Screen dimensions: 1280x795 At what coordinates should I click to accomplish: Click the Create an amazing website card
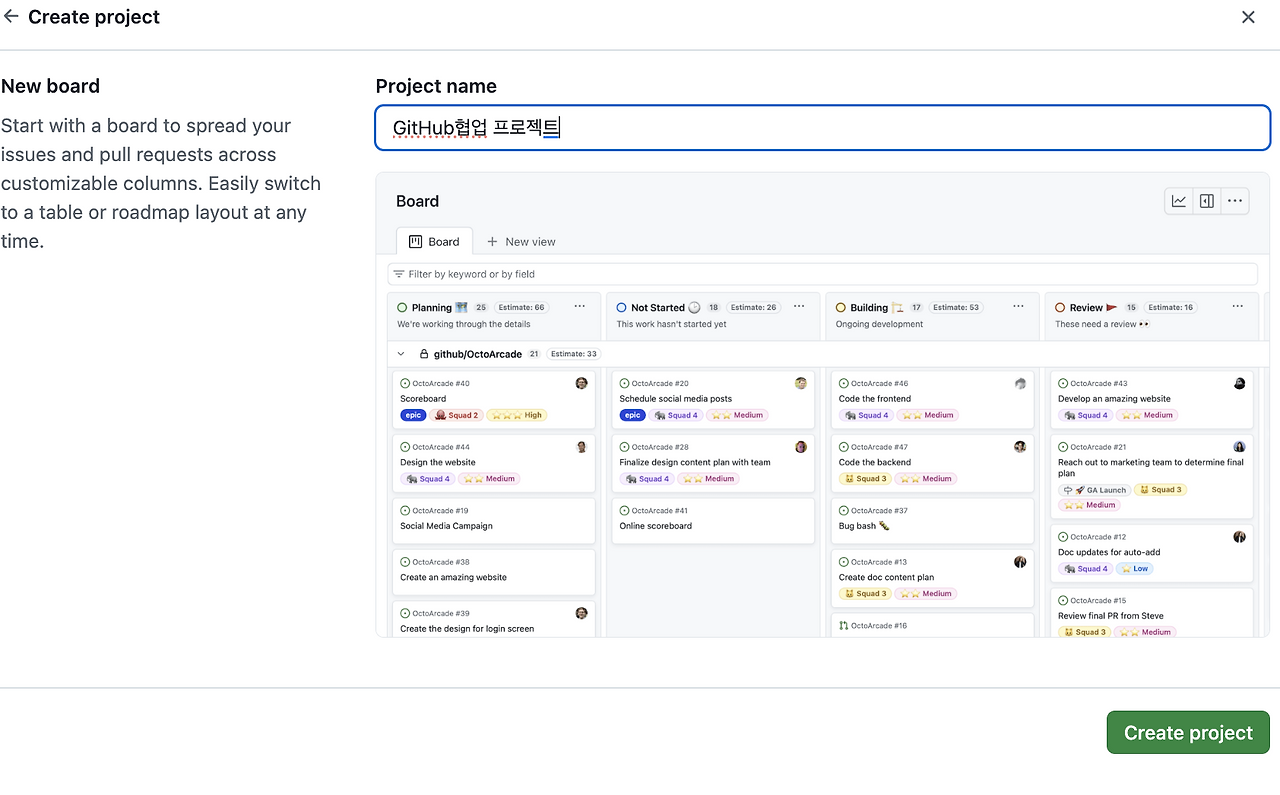pos(494,571)
